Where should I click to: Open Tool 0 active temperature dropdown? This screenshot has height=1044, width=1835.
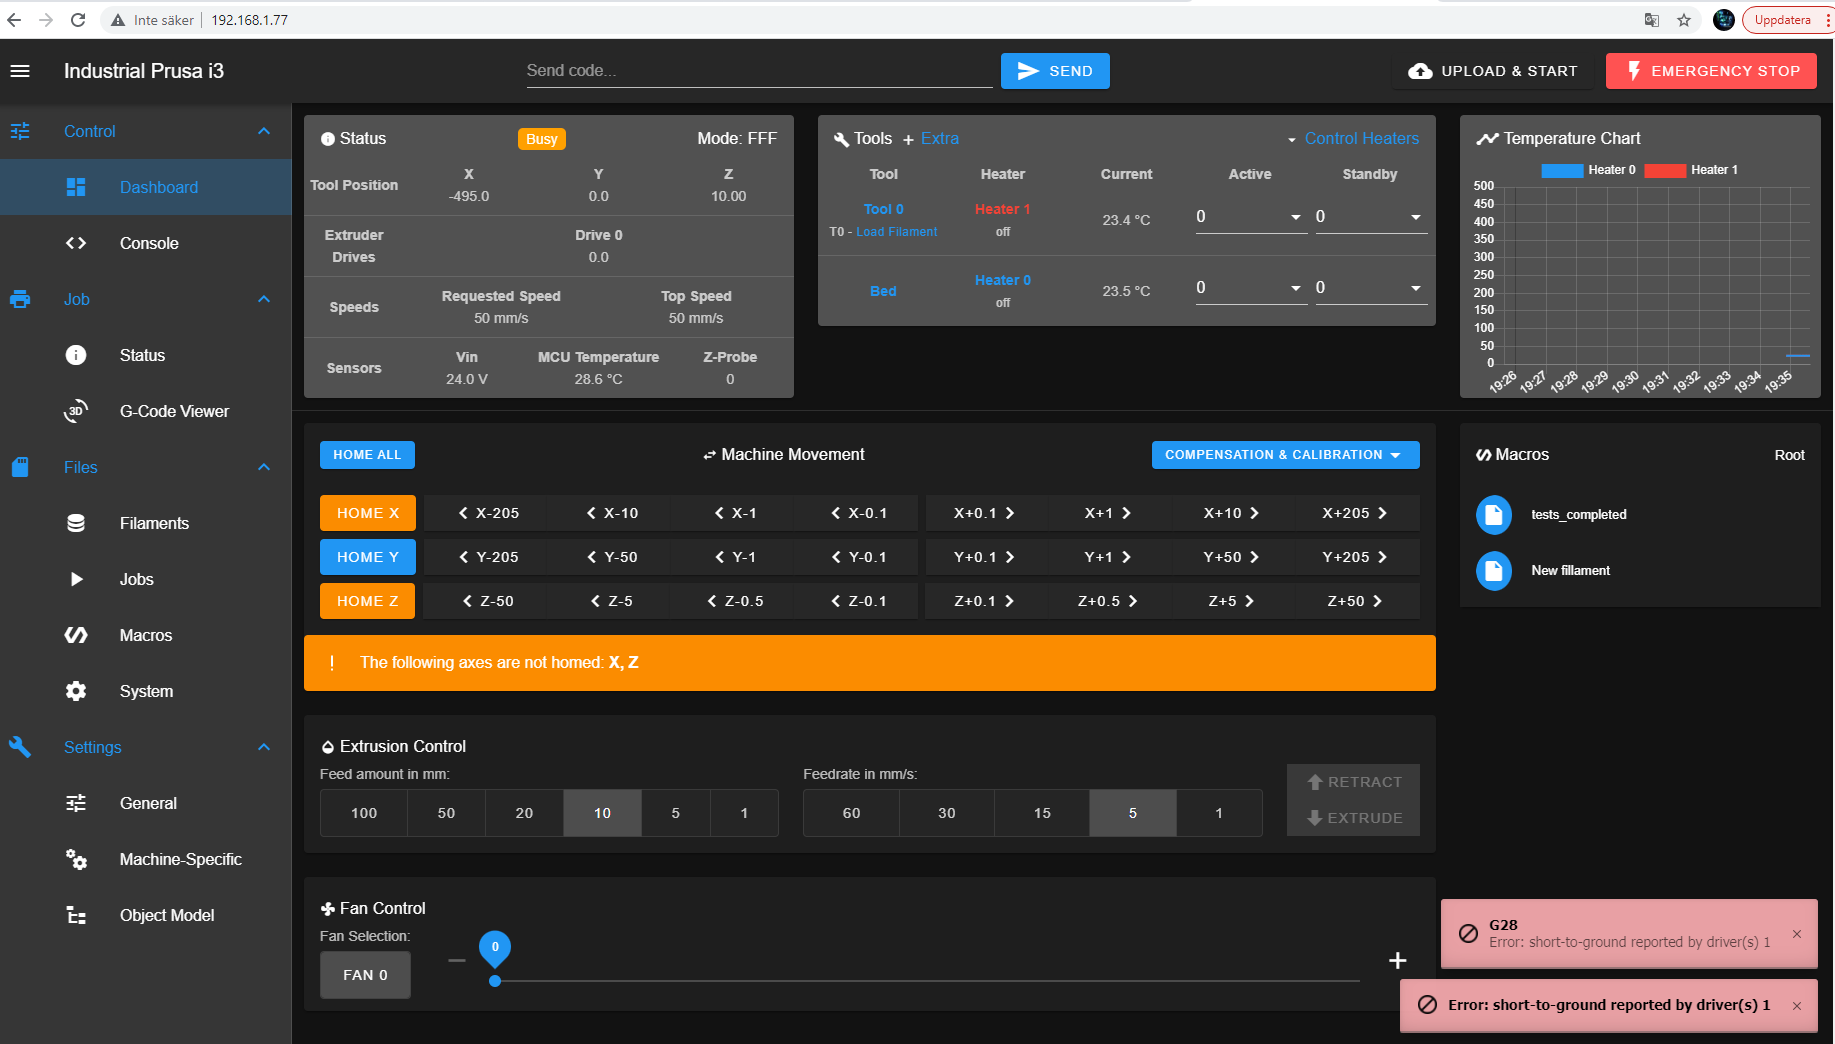pos(1296,217)
